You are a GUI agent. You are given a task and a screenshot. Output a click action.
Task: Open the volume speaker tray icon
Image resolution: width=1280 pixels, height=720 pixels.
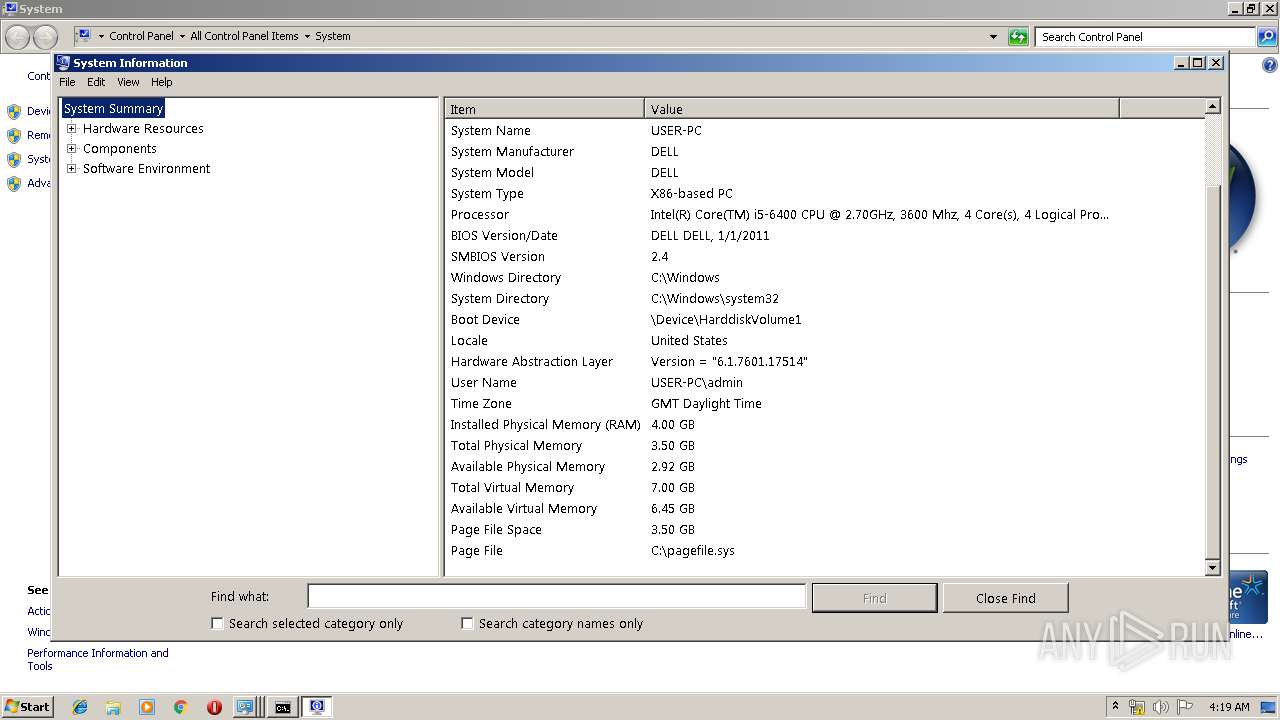point(1161,707)
